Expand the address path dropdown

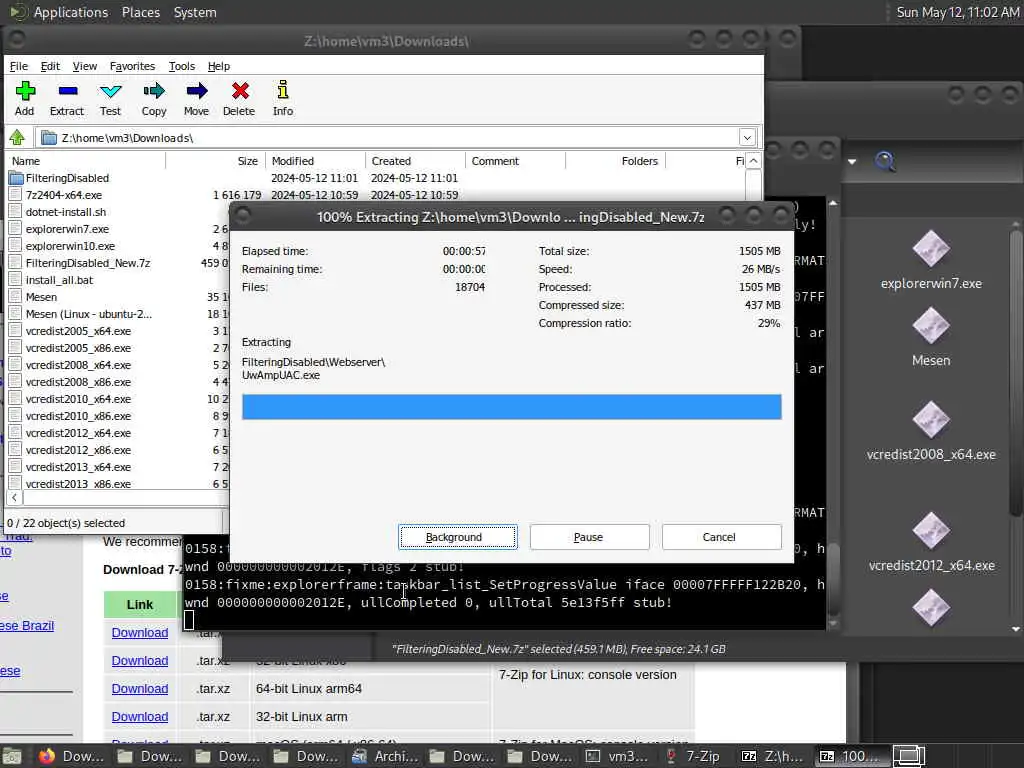[747, 137]
